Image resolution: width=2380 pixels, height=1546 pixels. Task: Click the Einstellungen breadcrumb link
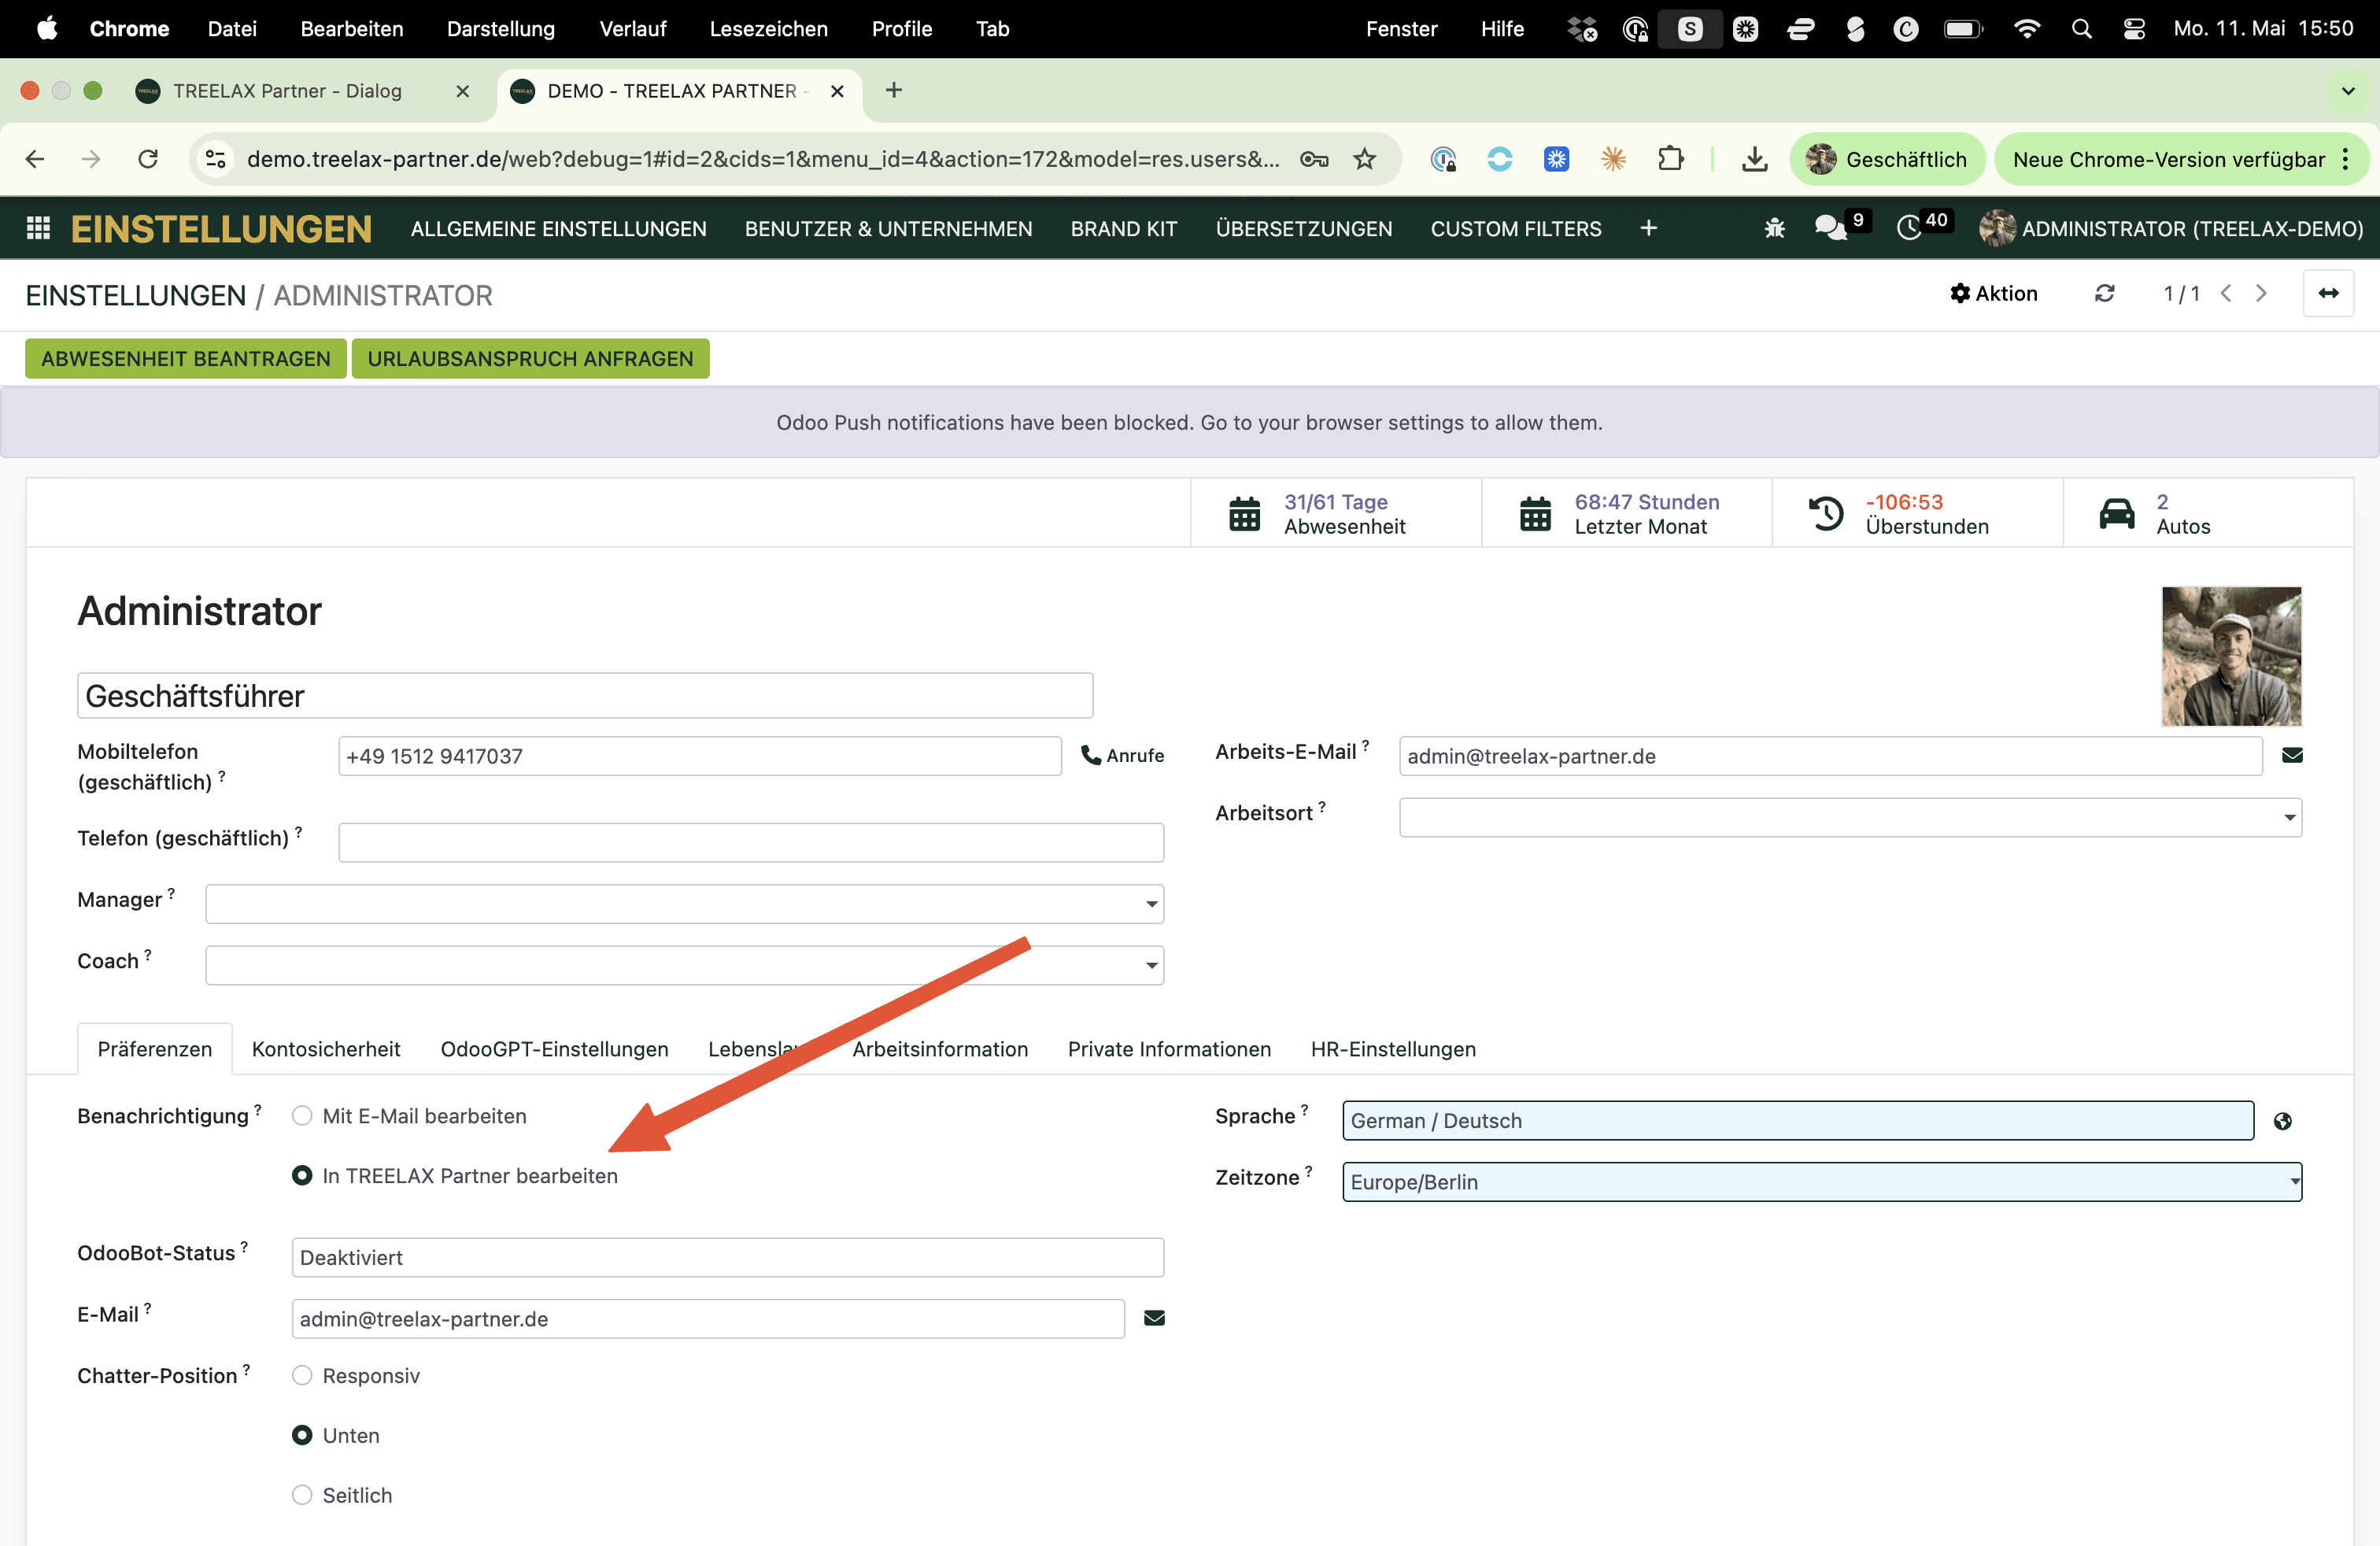pyautogui.click(x=136, y=295)
